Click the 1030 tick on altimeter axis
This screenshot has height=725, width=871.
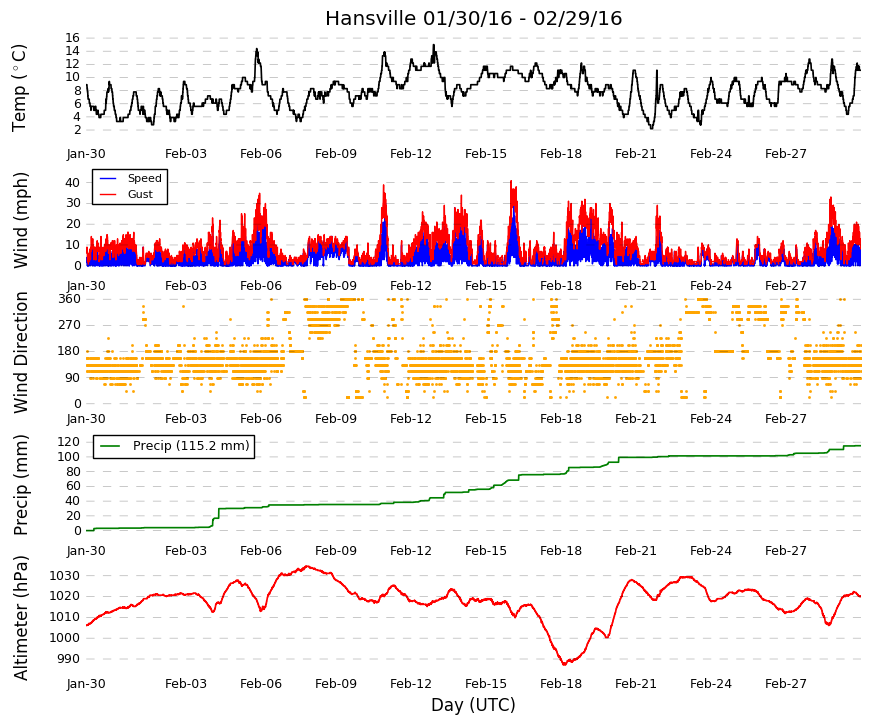tap(64, 576)
